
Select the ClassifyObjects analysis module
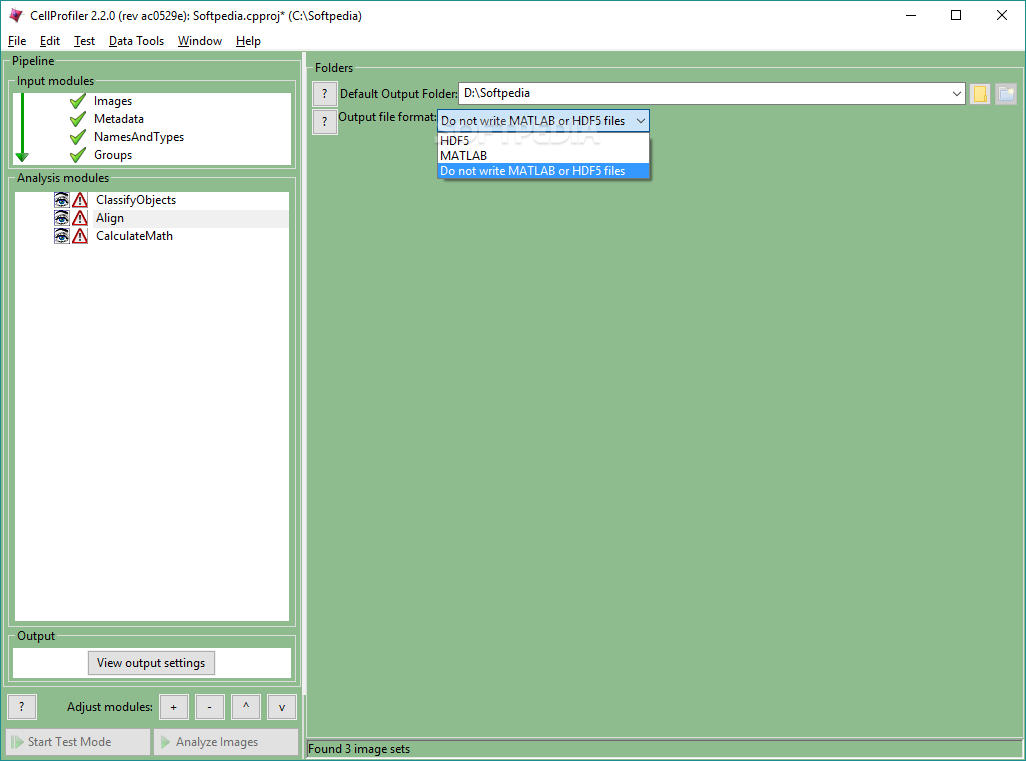click(x=136, y=200)
